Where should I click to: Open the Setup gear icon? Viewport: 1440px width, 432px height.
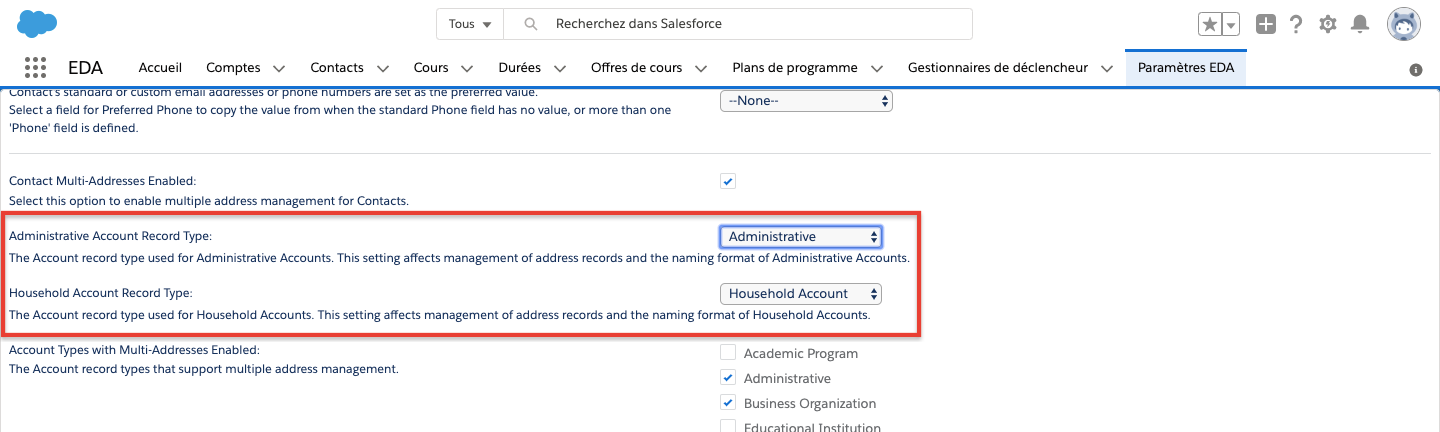(1327, 24)
